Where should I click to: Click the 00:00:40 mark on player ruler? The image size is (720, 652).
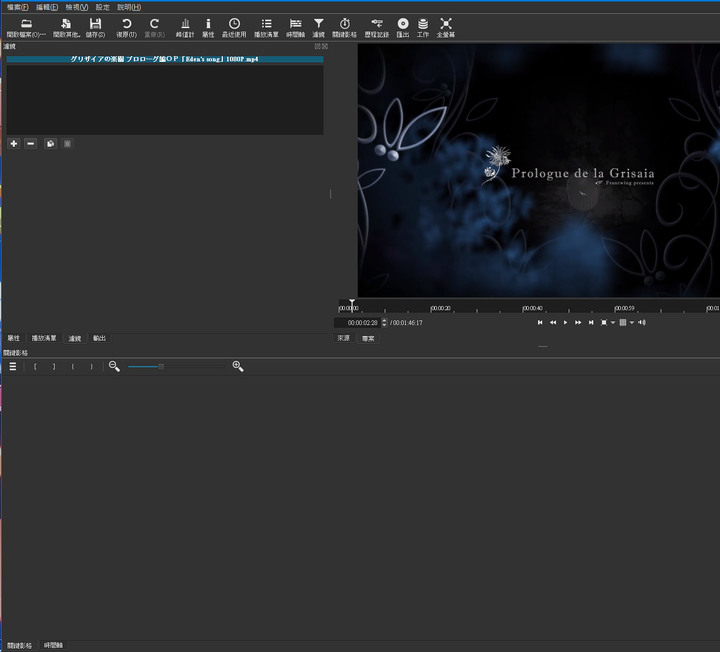532,308
